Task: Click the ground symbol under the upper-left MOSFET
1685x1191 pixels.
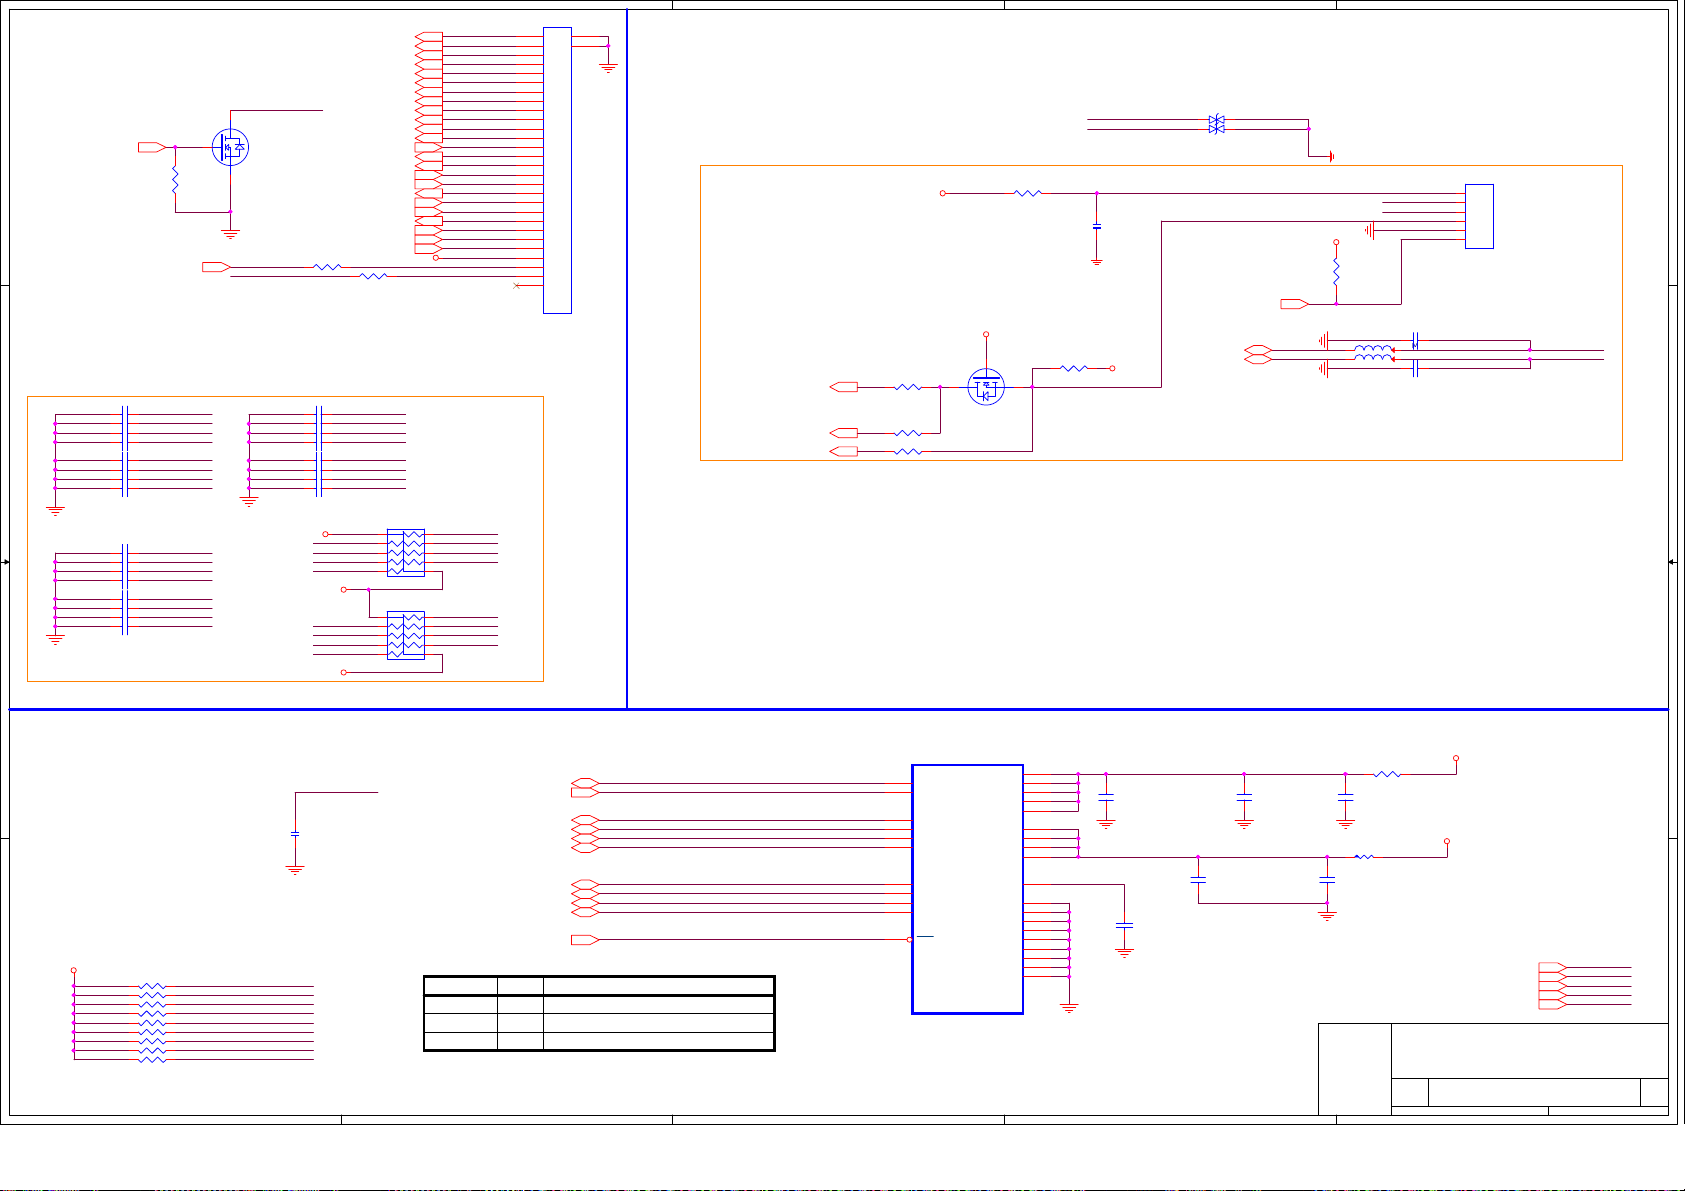Action: click(x=230, y=234)
